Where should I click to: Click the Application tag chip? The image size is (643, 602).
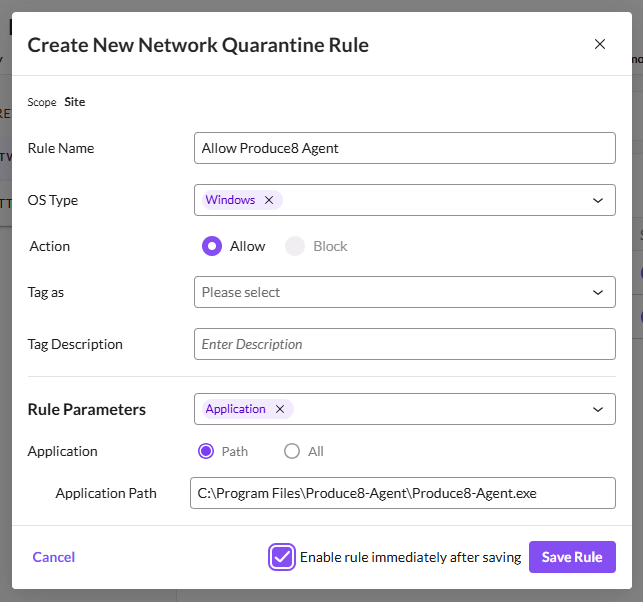coord(236,409)
